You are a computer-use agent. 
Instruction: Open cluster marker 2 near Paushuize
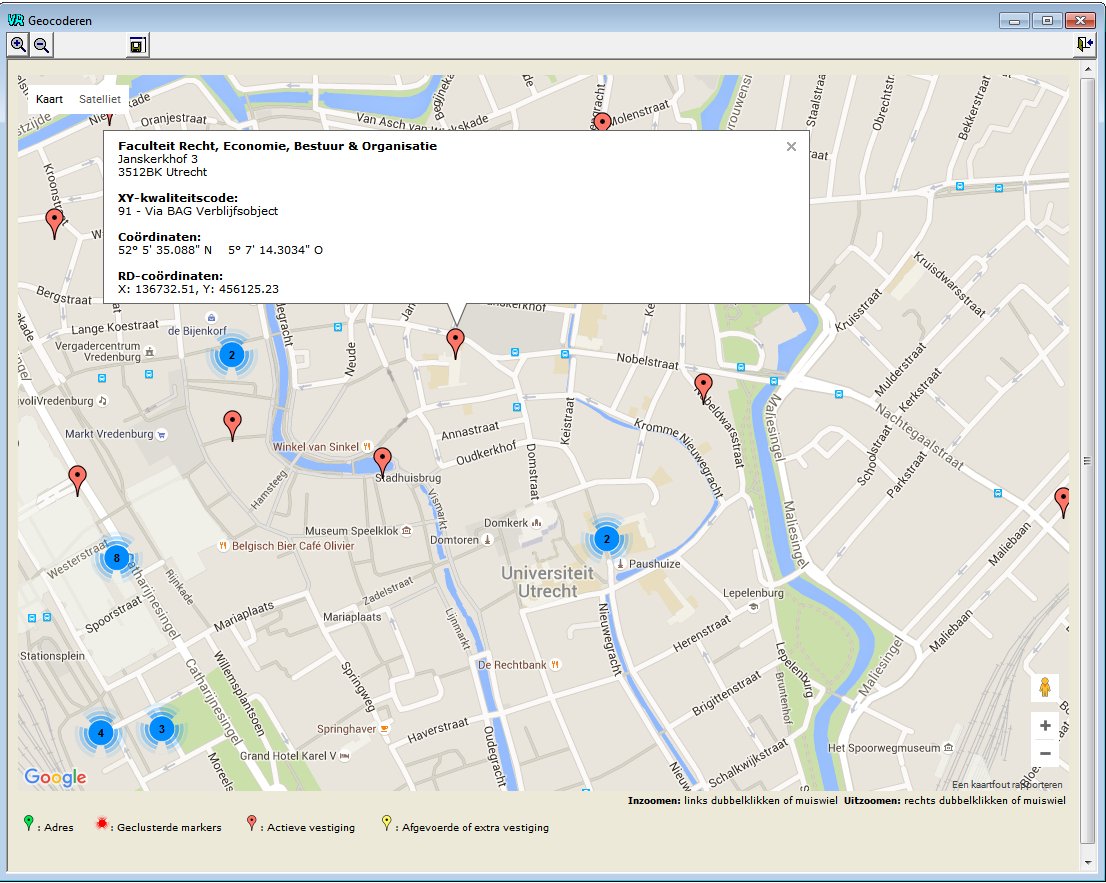606,539
